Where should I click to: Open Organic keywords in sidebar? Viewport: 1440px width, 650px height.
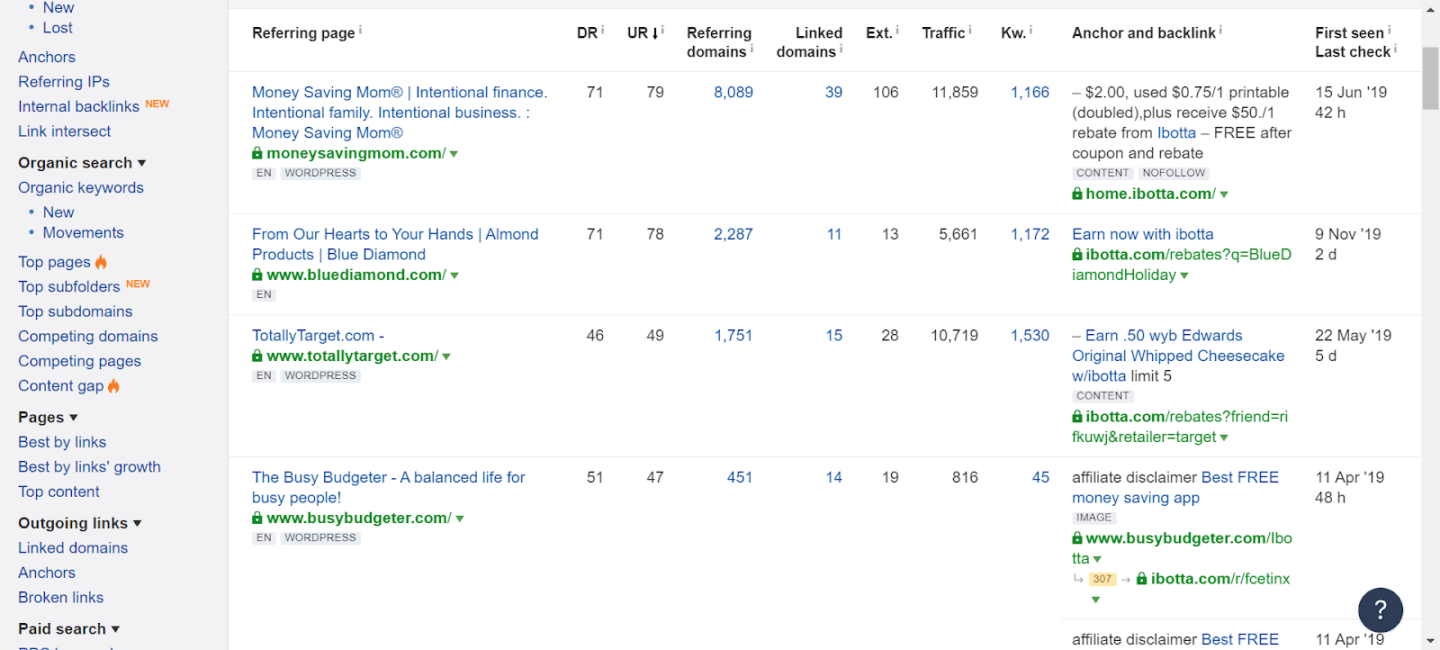pyautogui.click(x=81, y=188)
